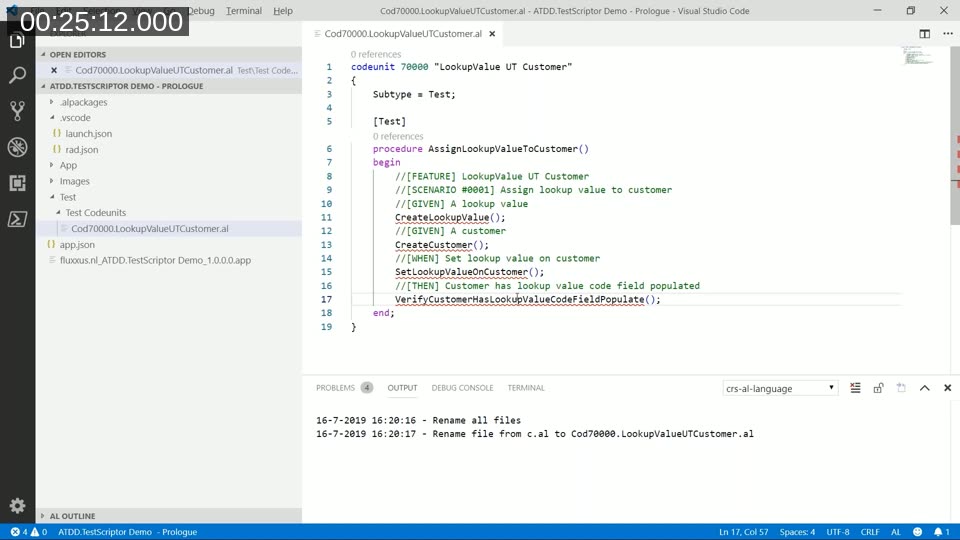The width and height of the screenshot is (960, 540).
Task: Open rad.json file
Action: coord(82,149)
